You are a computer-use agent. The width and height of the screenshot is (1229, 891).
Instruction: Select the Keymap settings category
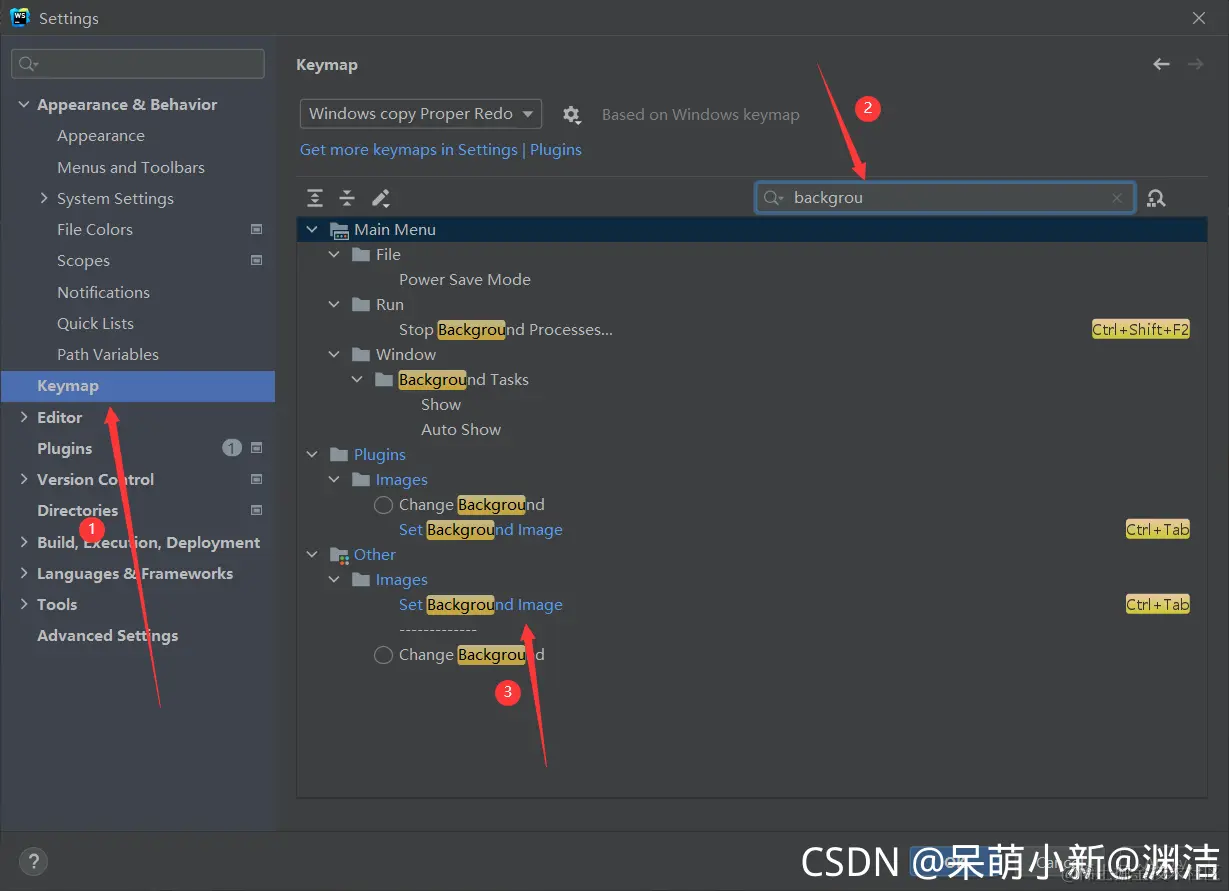138,386
